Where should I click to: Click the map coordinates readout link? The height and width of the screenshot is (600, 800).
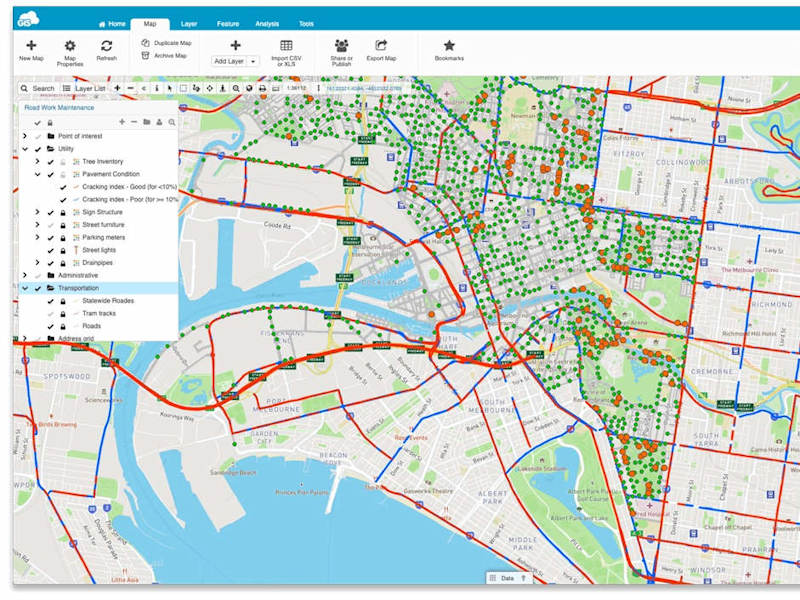pyautogui.click(x=364, y=88)
